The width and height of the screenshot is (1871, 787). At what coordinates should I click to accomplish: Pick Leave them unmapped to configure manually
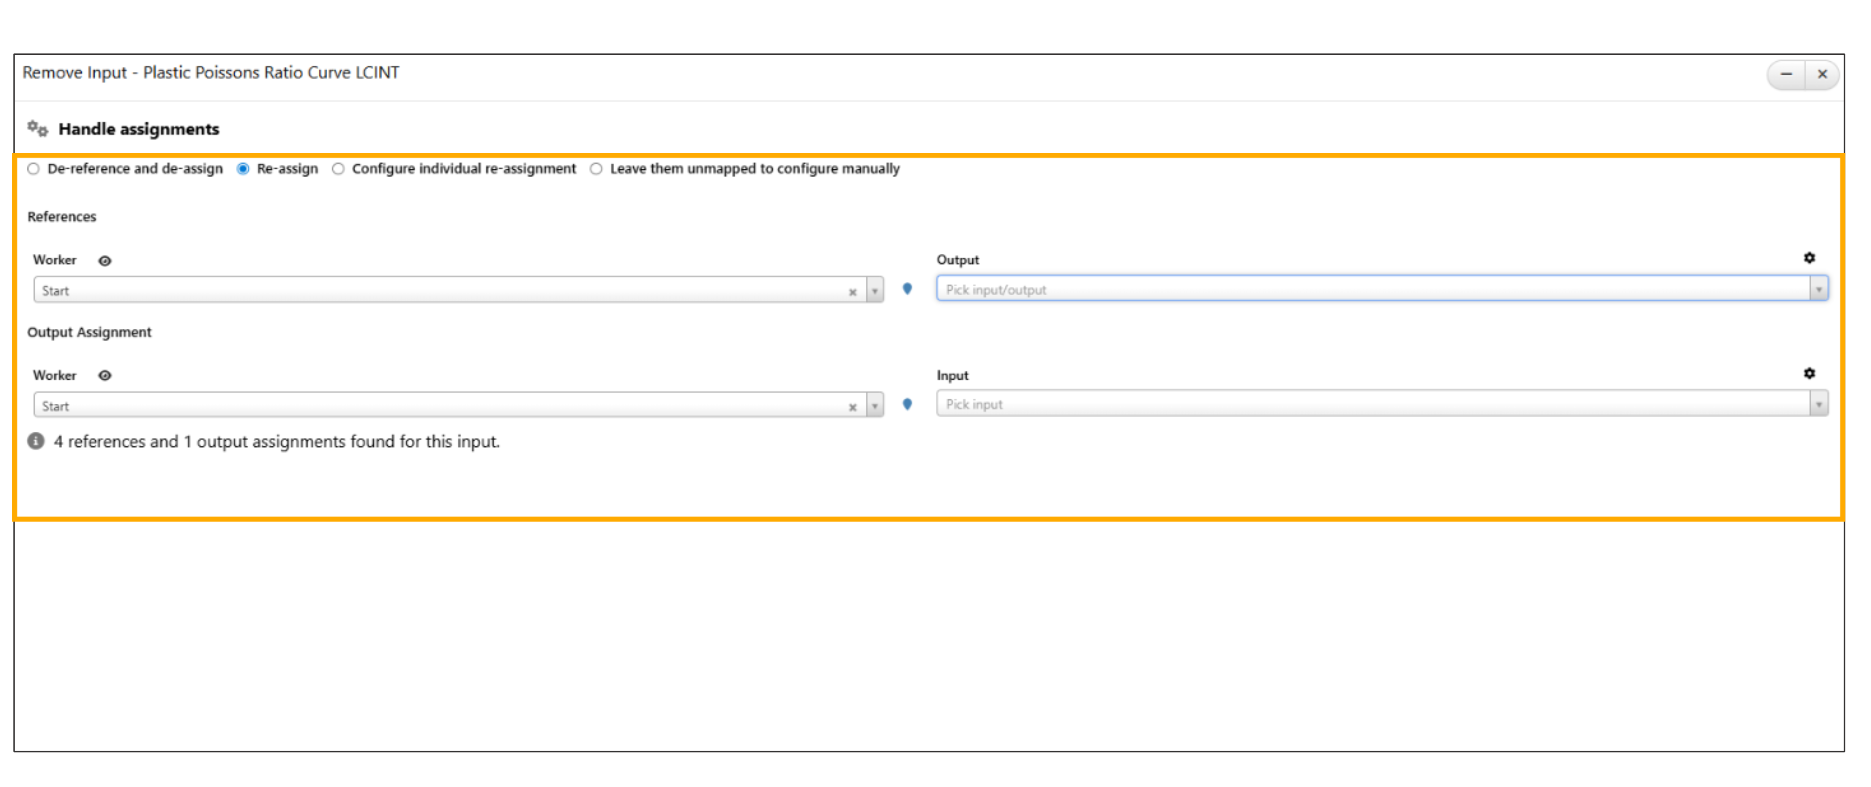(x=596, y=169)
